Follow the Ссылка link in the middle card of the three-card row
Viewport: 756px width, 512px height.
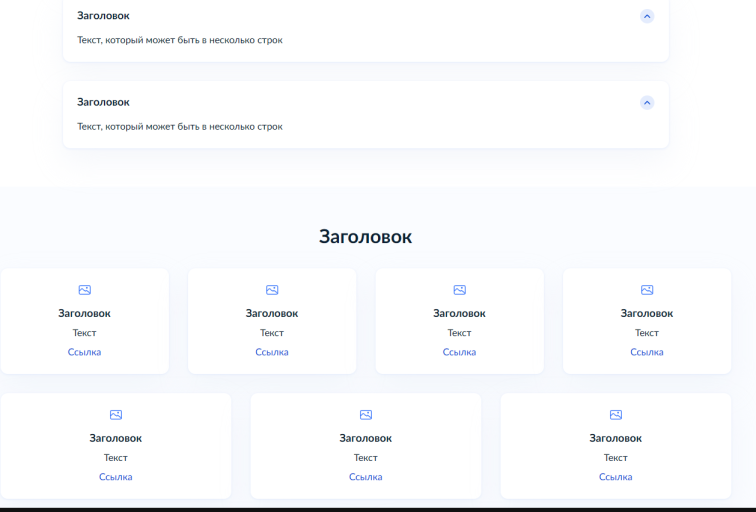pos(366,477)
